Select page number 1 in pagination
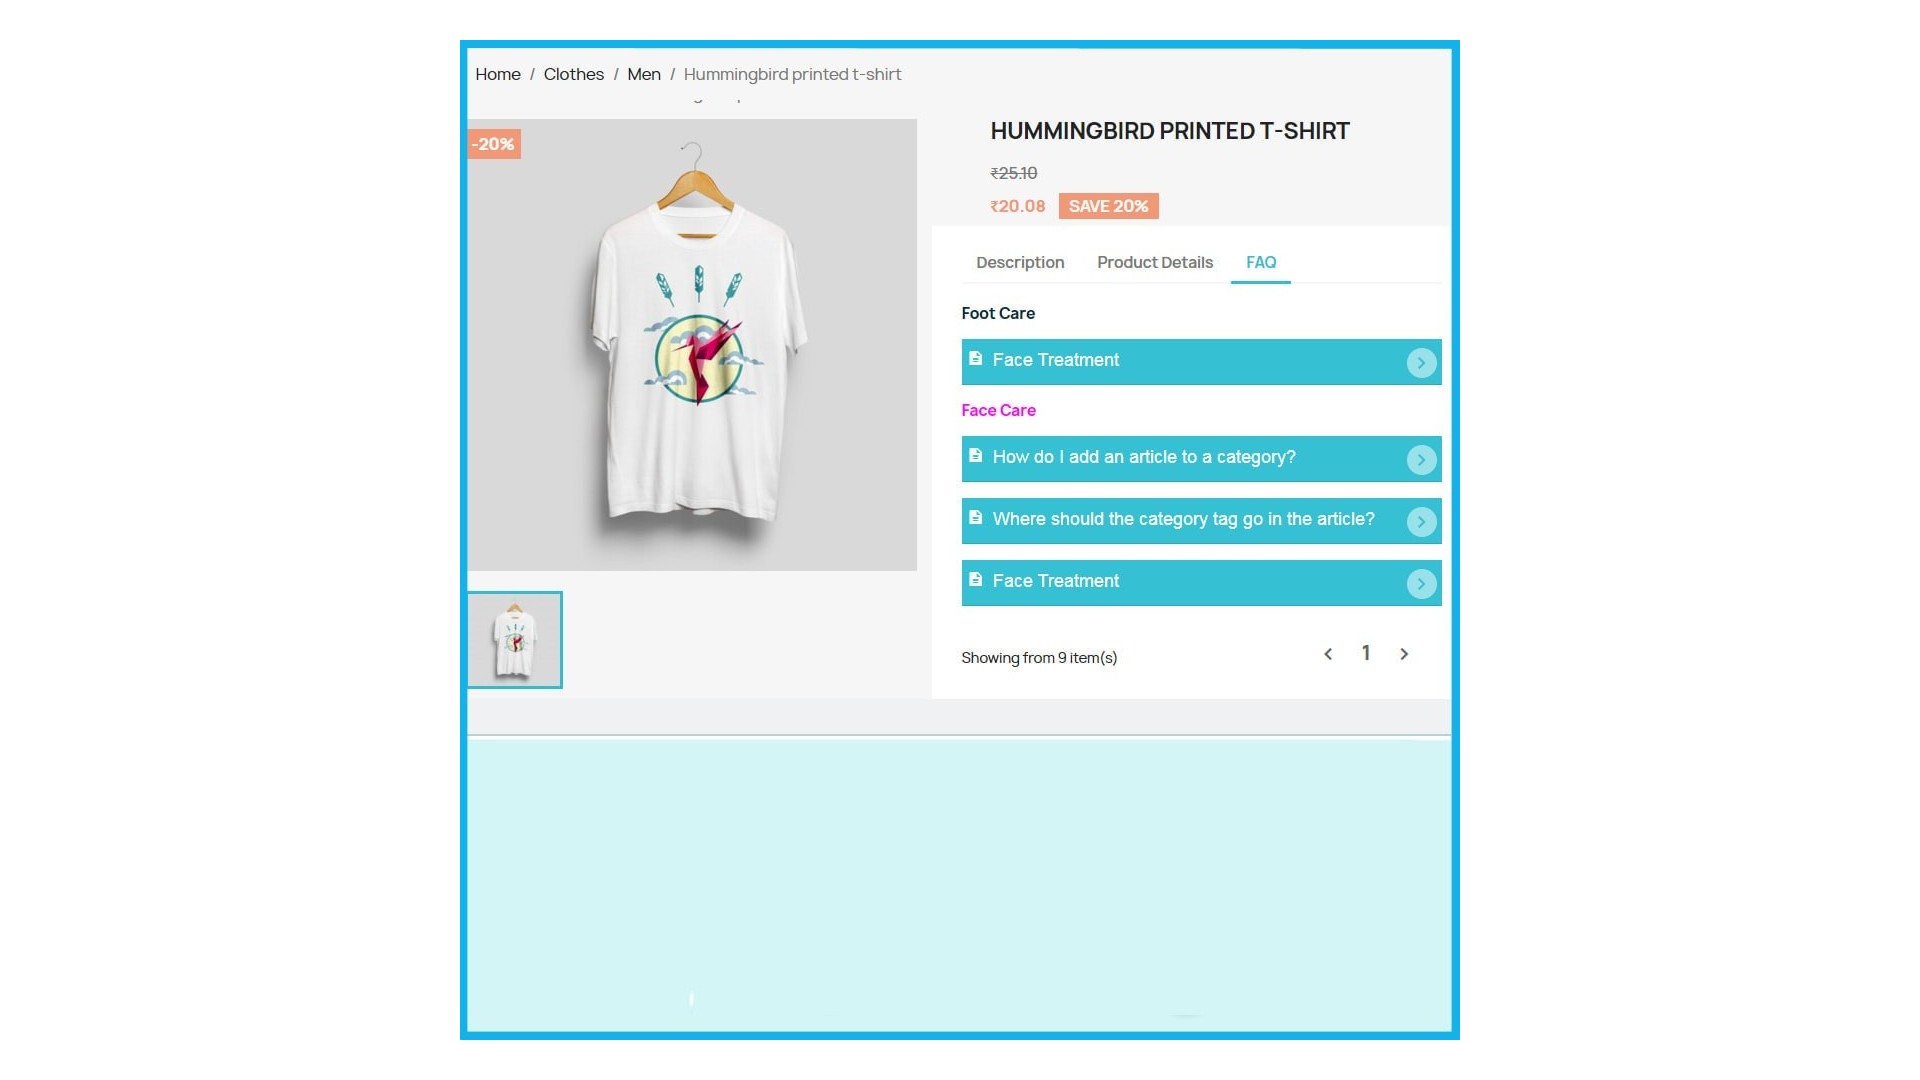 1366,653
